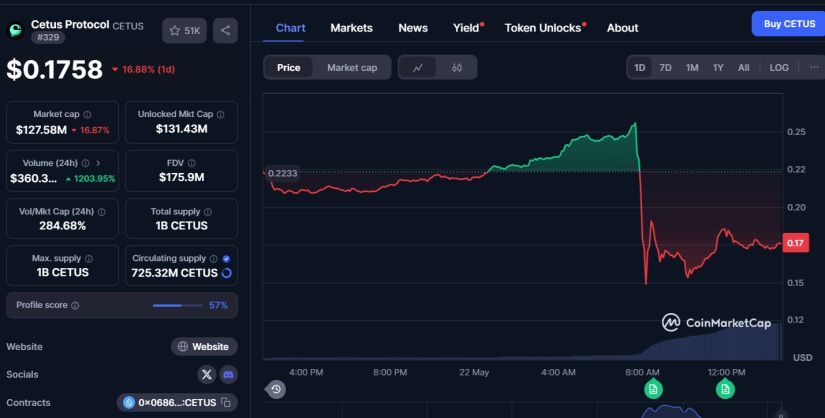Select the Price chart toggle

(289, 67)
